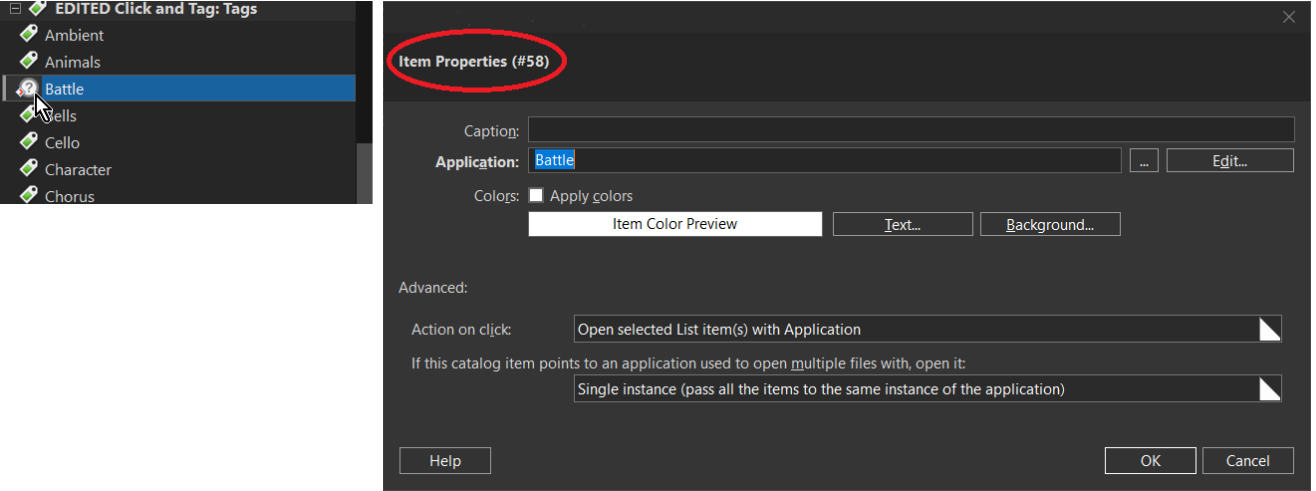
Task: Open the Text color picker
Action: tap(902, 225)
